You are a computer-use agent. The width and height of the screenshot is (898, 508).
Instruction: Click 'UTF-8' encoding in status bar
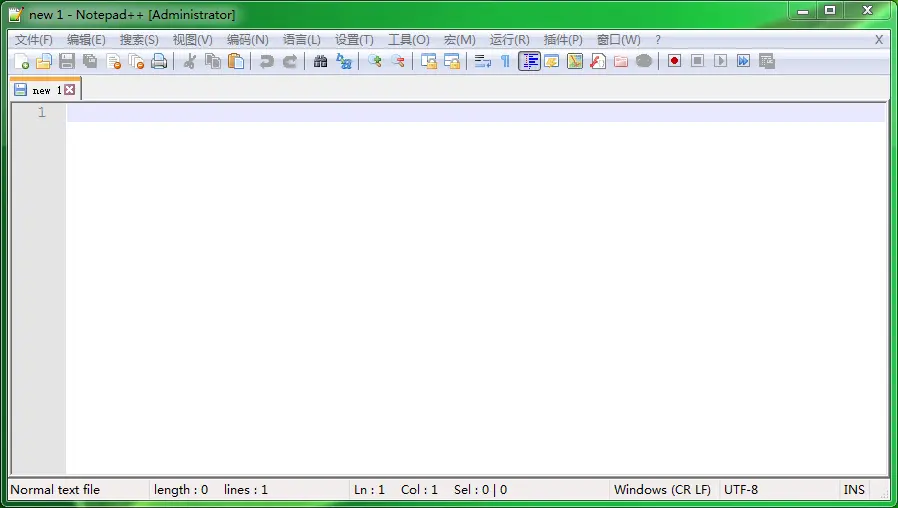point(741,490)
